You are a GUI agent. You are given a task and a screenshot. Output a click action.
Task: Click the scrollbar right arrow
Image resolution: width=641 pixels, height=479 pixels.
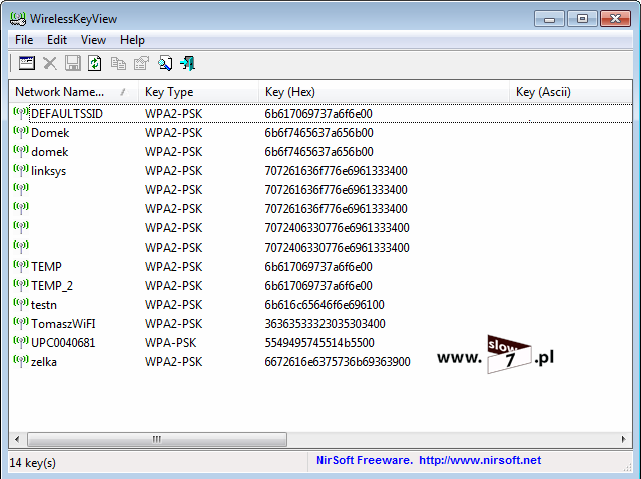pos(623,439)
